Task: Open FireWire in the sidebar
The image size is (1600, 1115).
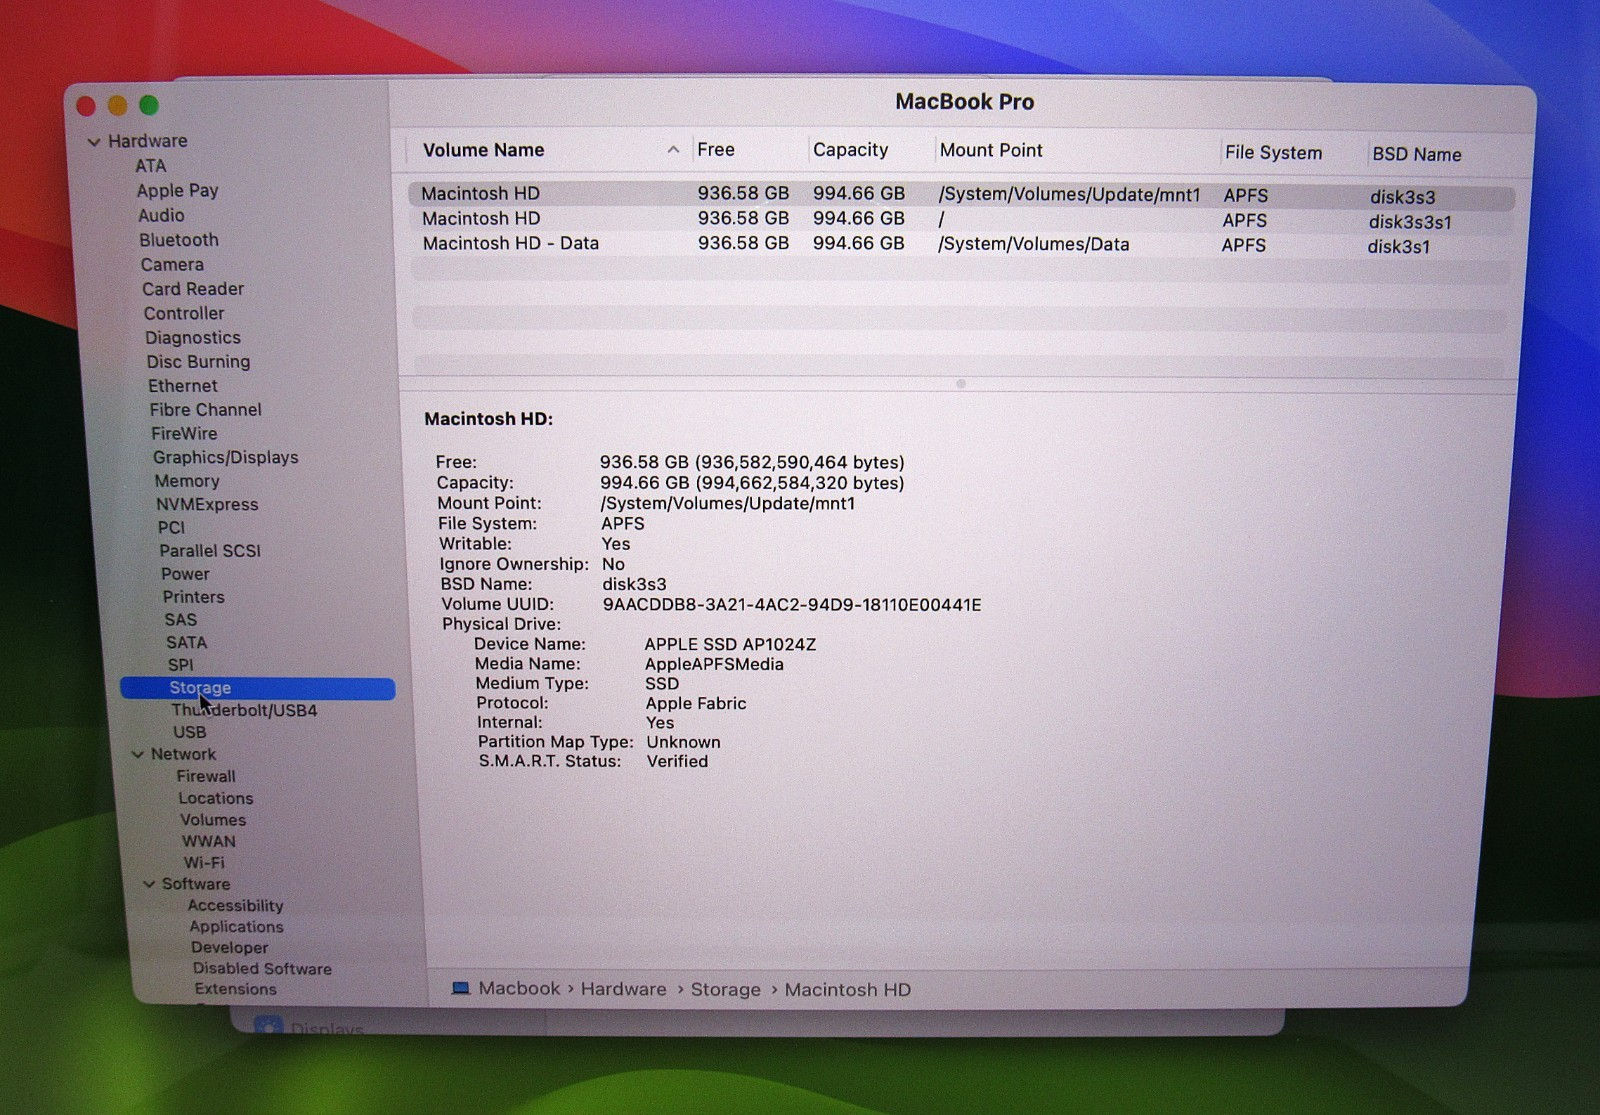Action: (x=184, y=433)
